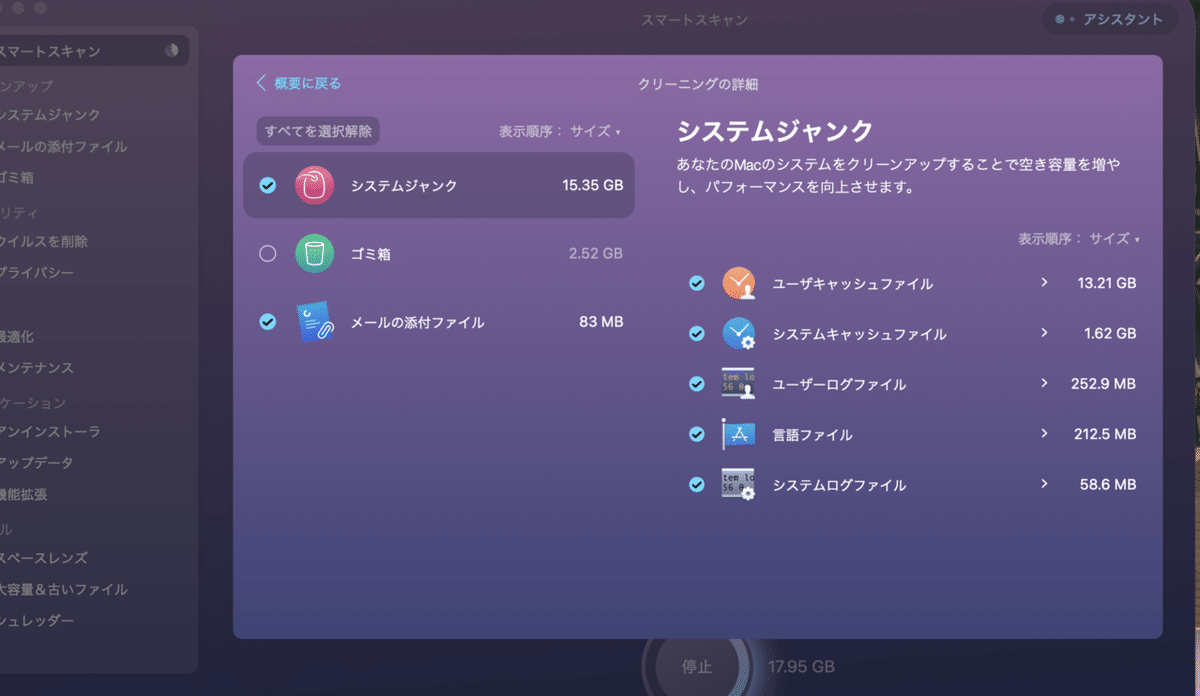
Task: Open 最適化 in the sidebar
Action: click(17, 337)
